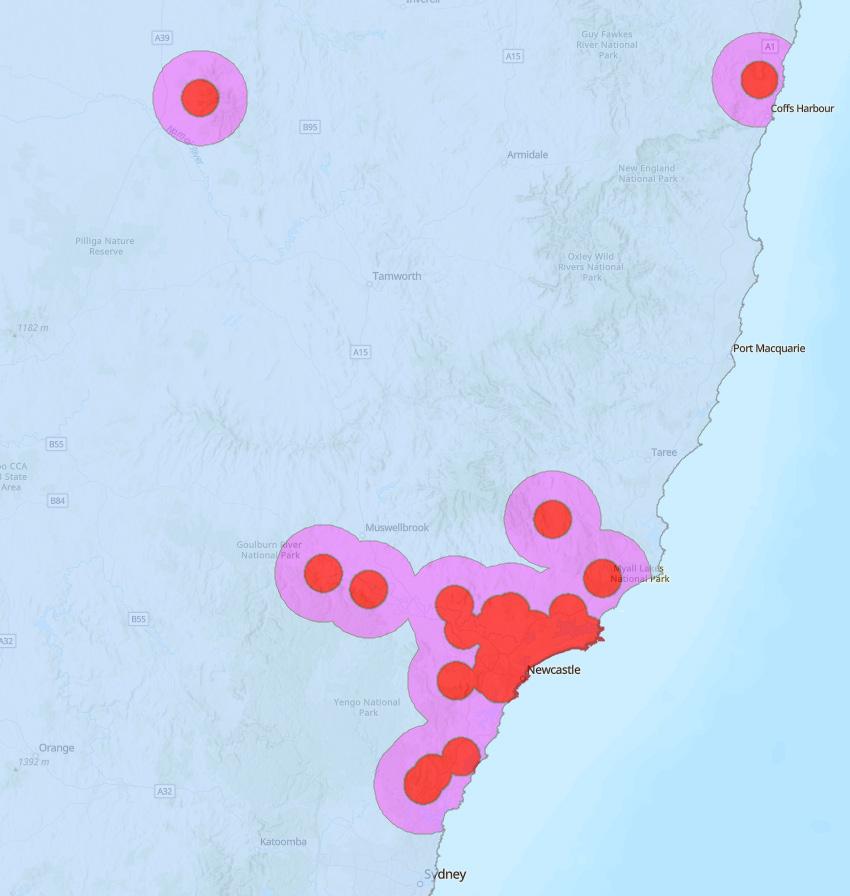Click the Tamworth town label
Screen dimensions: 850x896
(396, 276)
